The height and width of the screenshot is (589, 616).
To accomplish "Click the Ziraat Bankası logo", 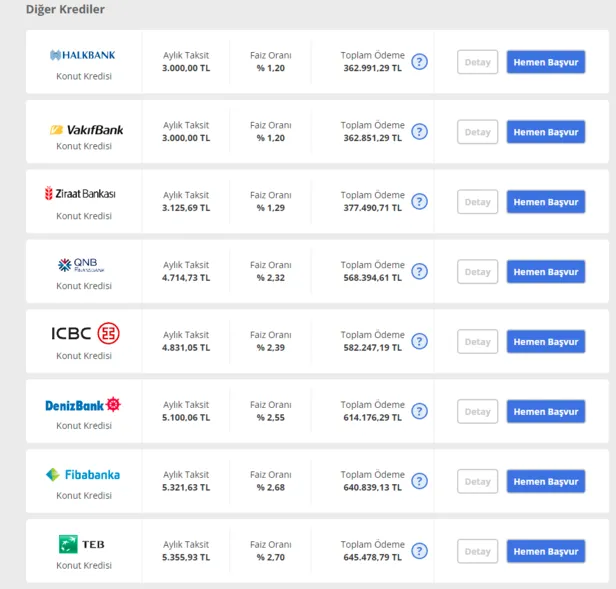I will [80, 193].
